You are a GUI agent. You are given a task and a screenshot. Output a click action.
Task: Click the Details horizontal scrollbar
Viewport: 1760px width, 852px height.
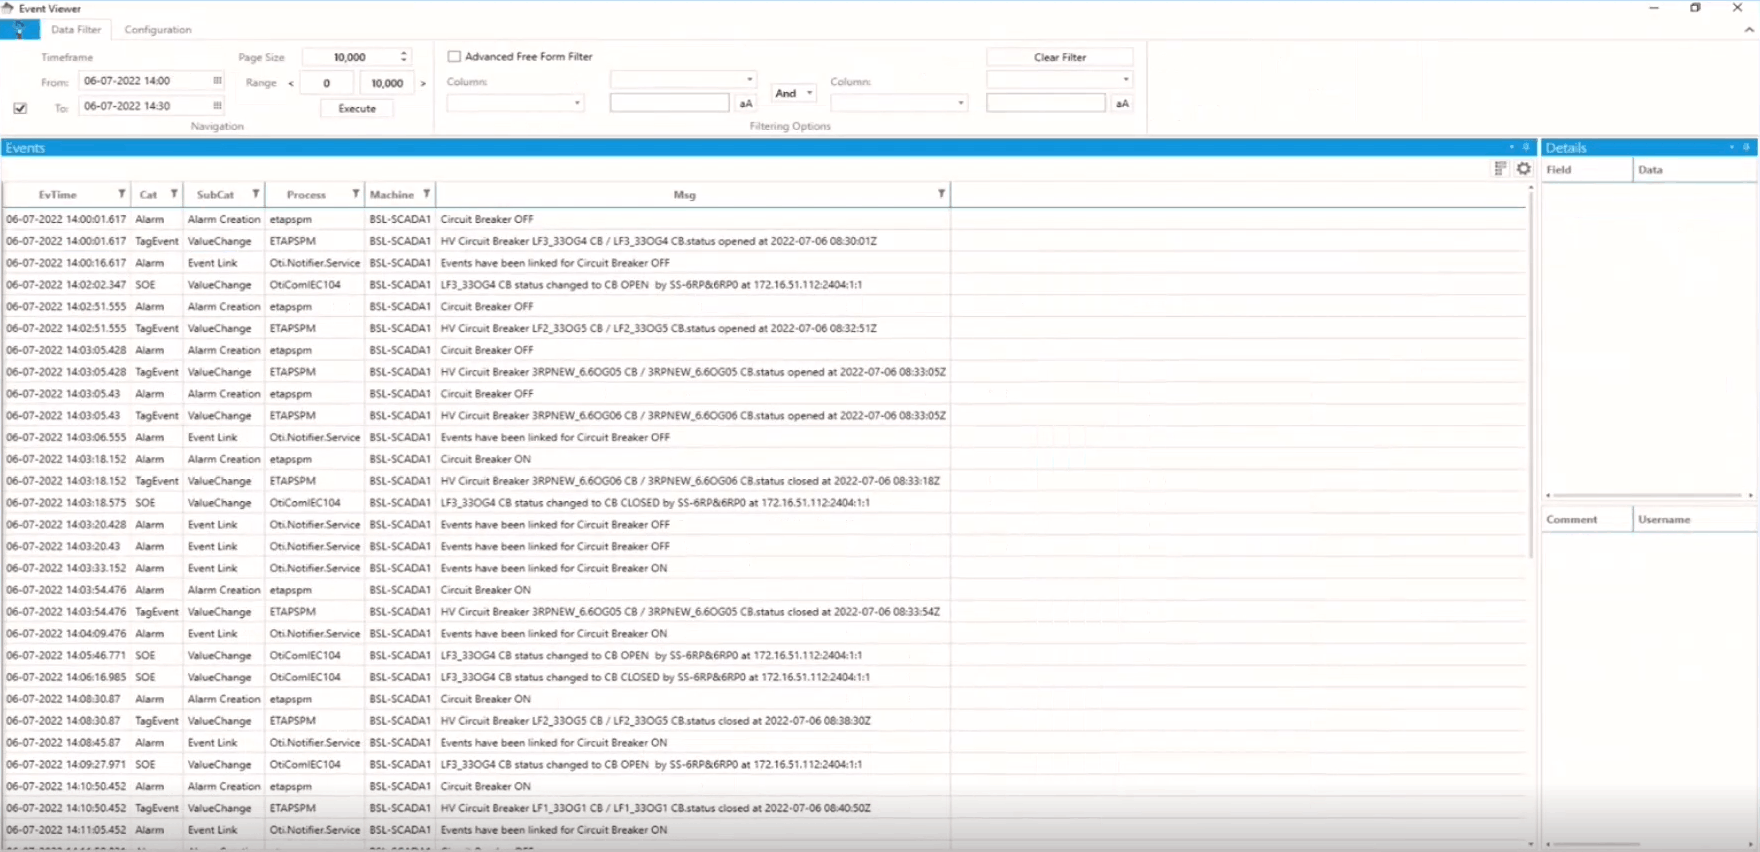[x=1647, y=495]
